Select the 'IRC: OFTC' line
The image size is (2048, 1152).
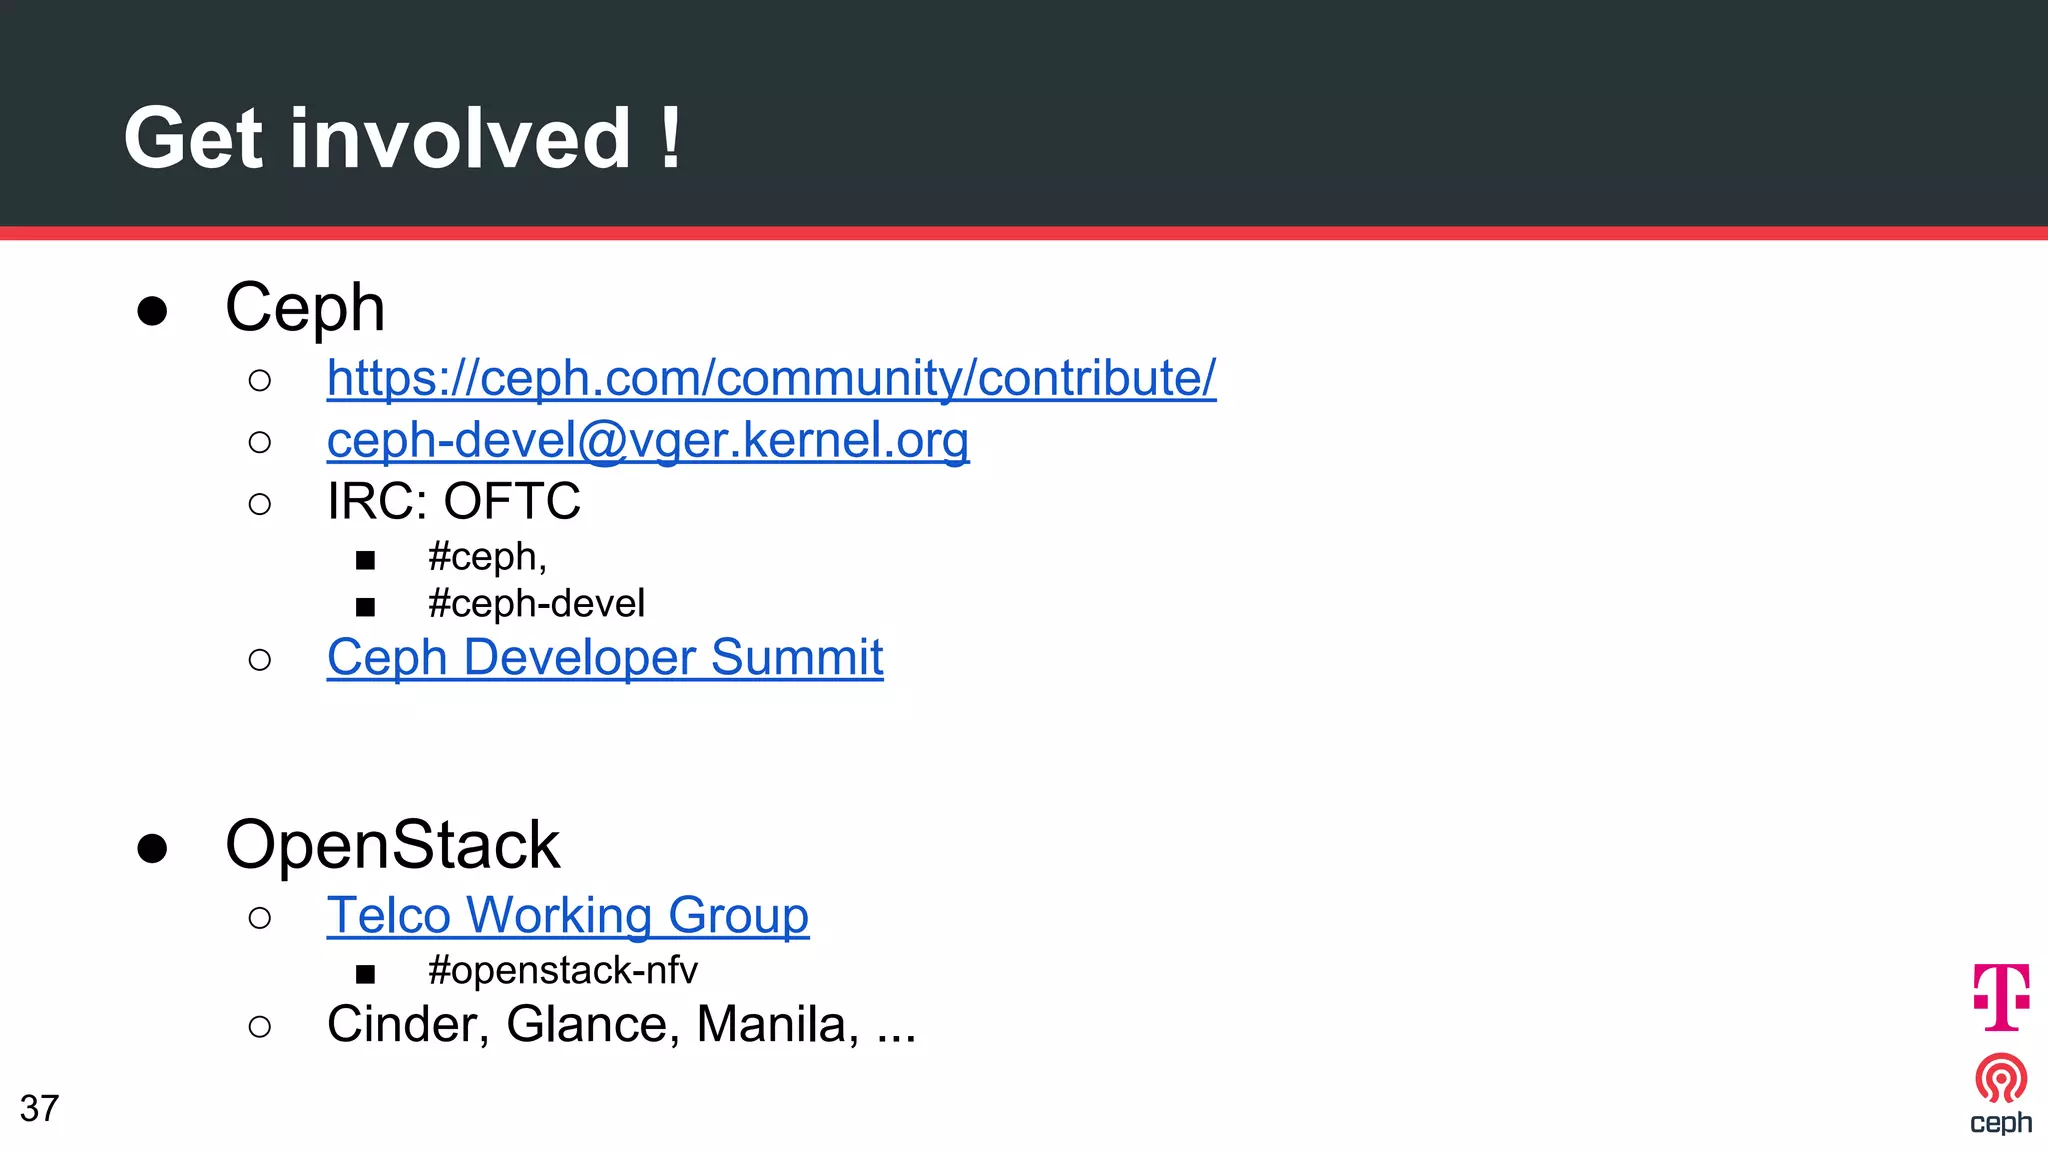pyautogui.click(x=454, y=501)
